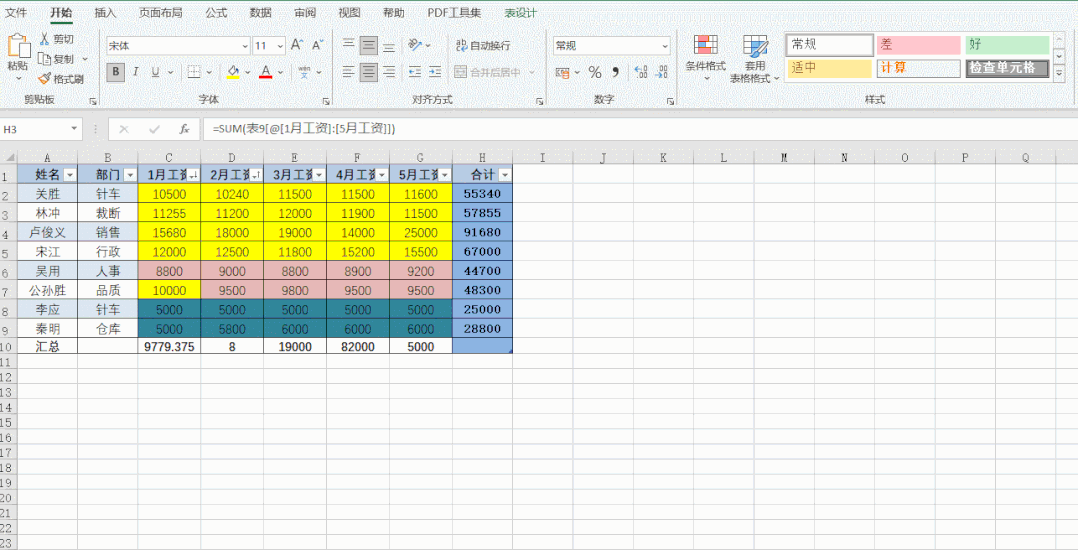Copy the selection with 复制
The image size is (1078, 550).
tap(57, 59)
